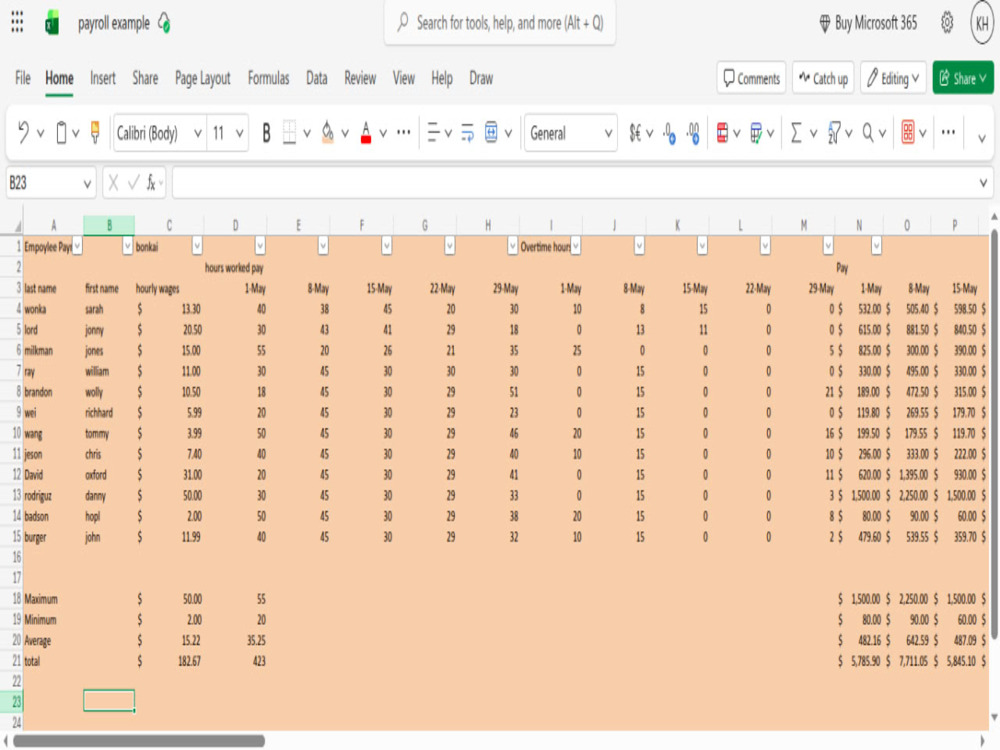Click the Excel logo icon
The height and width of the screenshot is (750, 1000).
coord(52,24)
